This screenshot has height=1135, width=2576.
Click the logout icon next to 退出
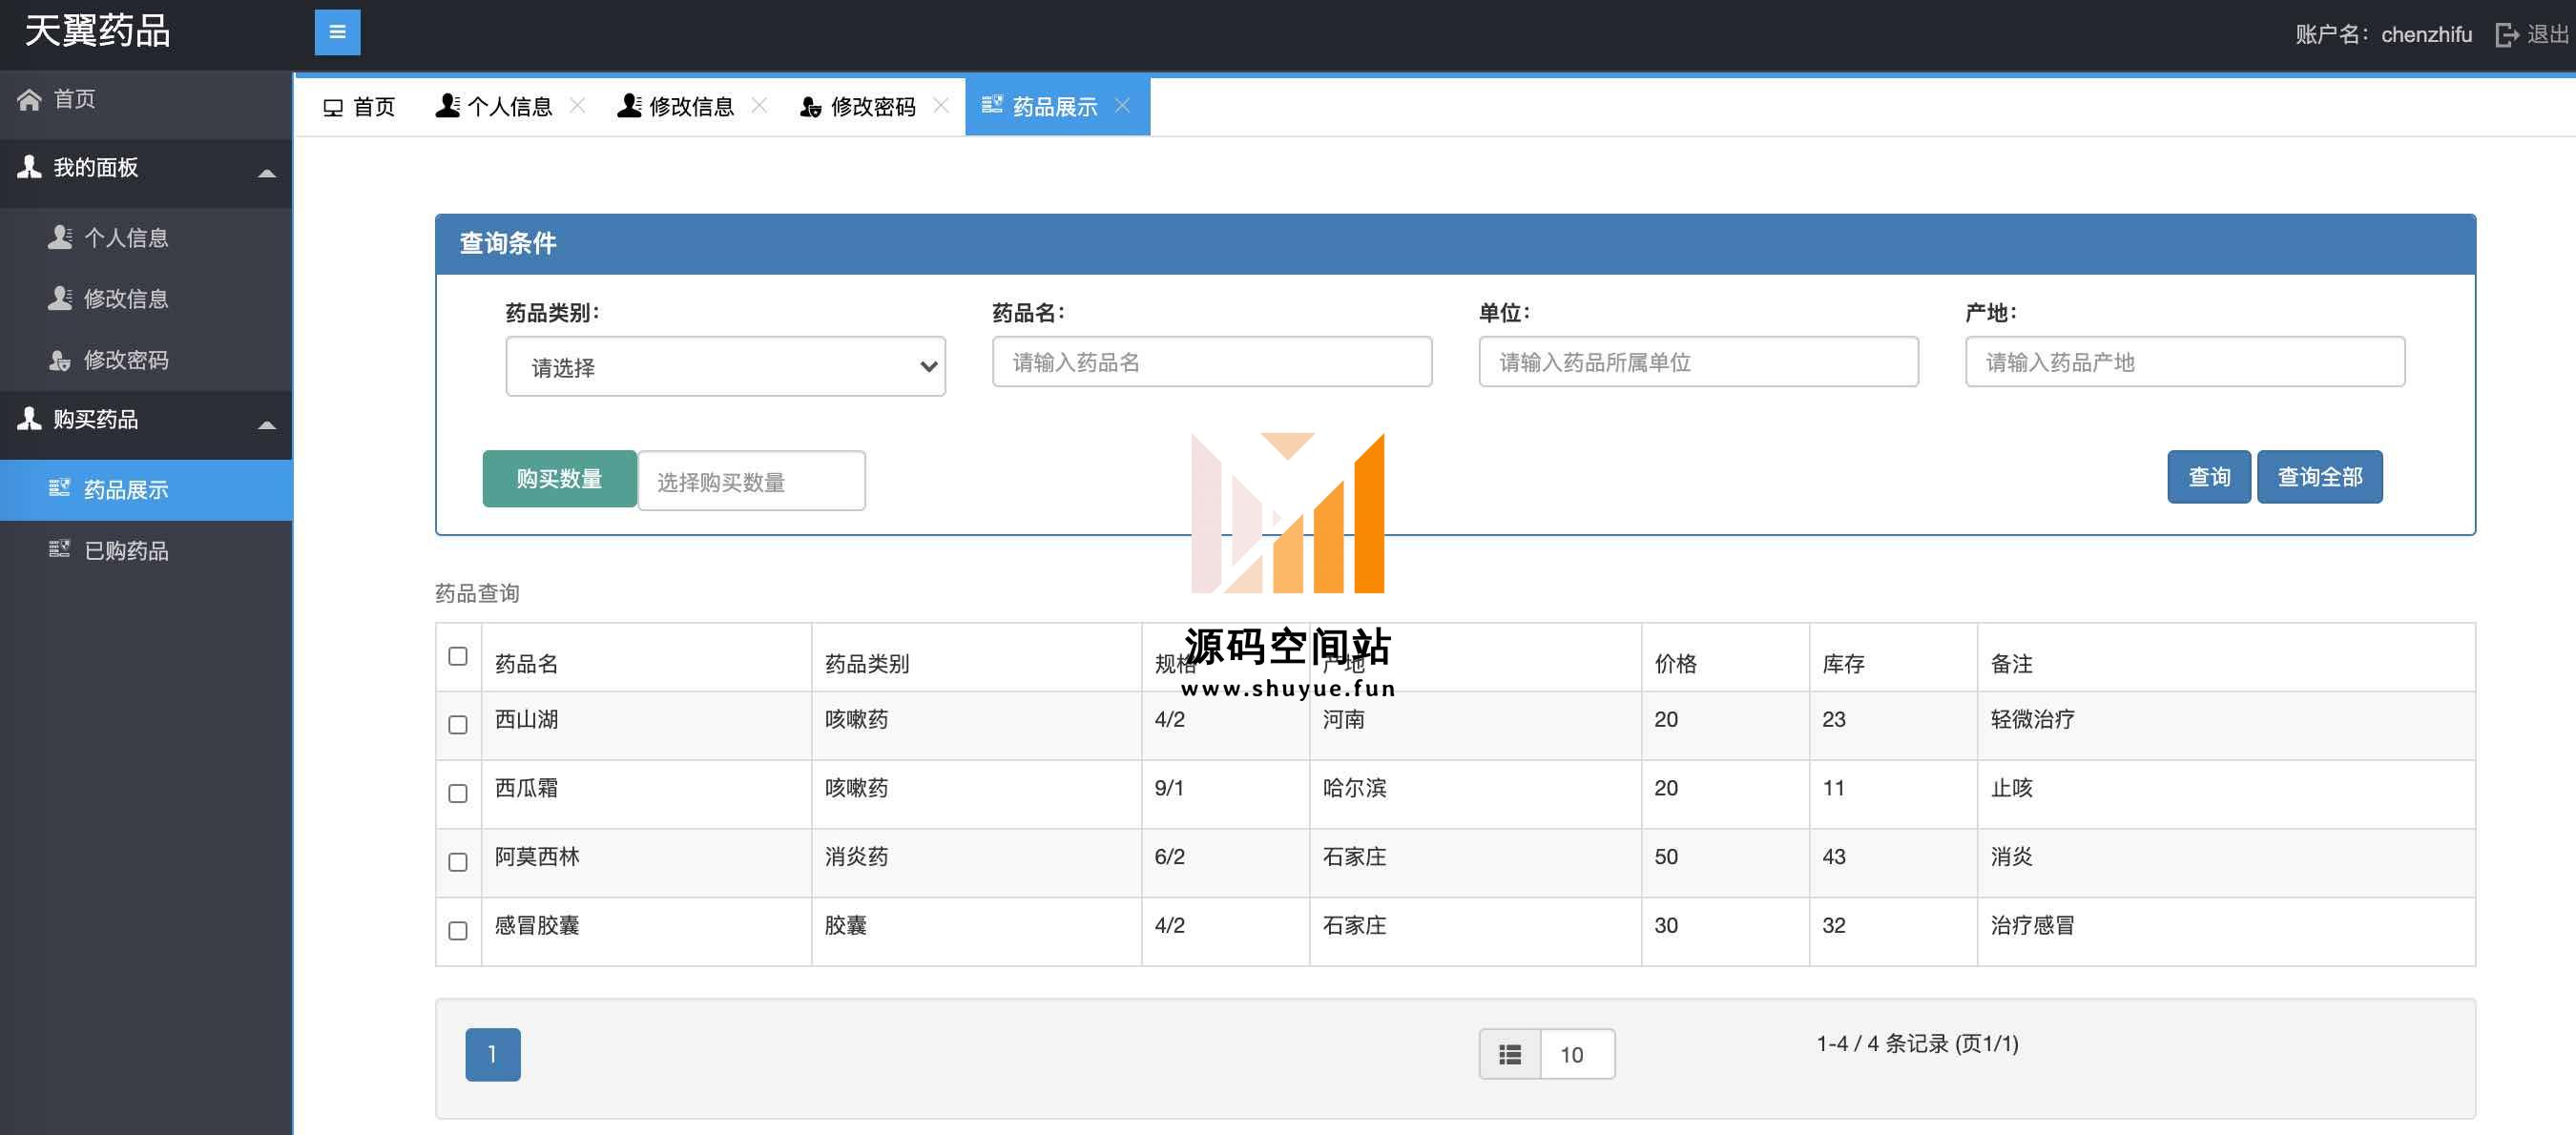[x=2507, y=35]
